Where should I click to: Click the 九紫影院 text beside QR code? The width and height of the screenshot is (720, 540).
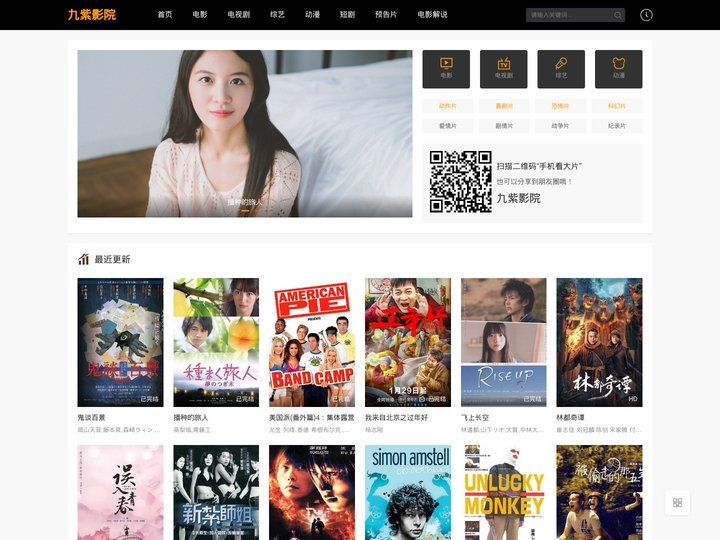(518, 198)
